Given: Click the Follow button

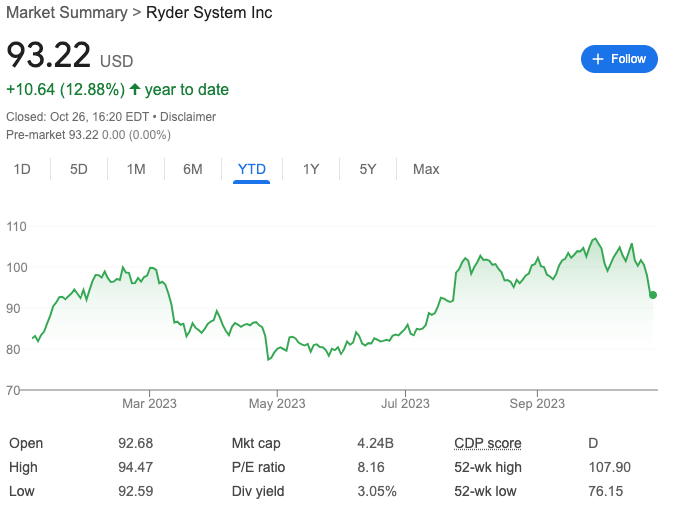Looking at the screenshot, I should [619, 59].
